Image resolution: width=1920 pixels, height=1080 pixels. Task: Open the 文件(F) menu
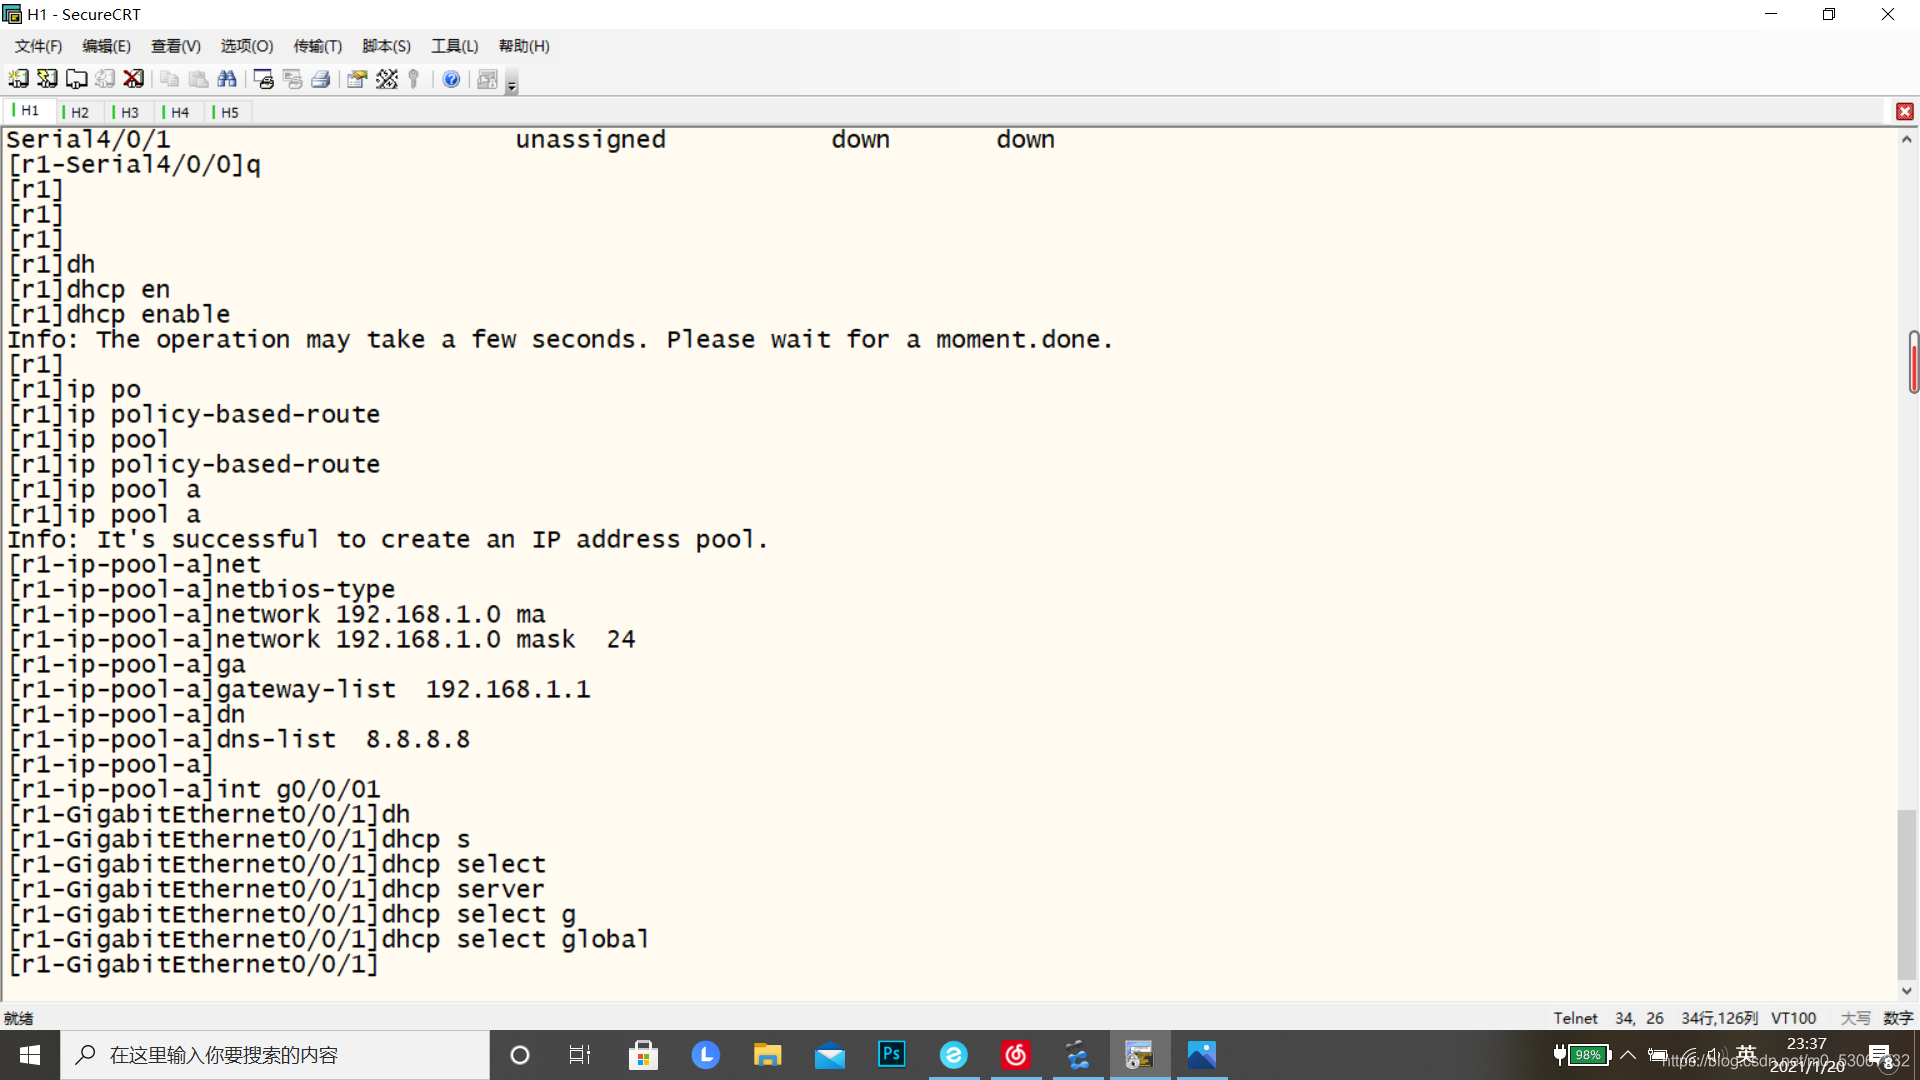click(x=38, y=45)
